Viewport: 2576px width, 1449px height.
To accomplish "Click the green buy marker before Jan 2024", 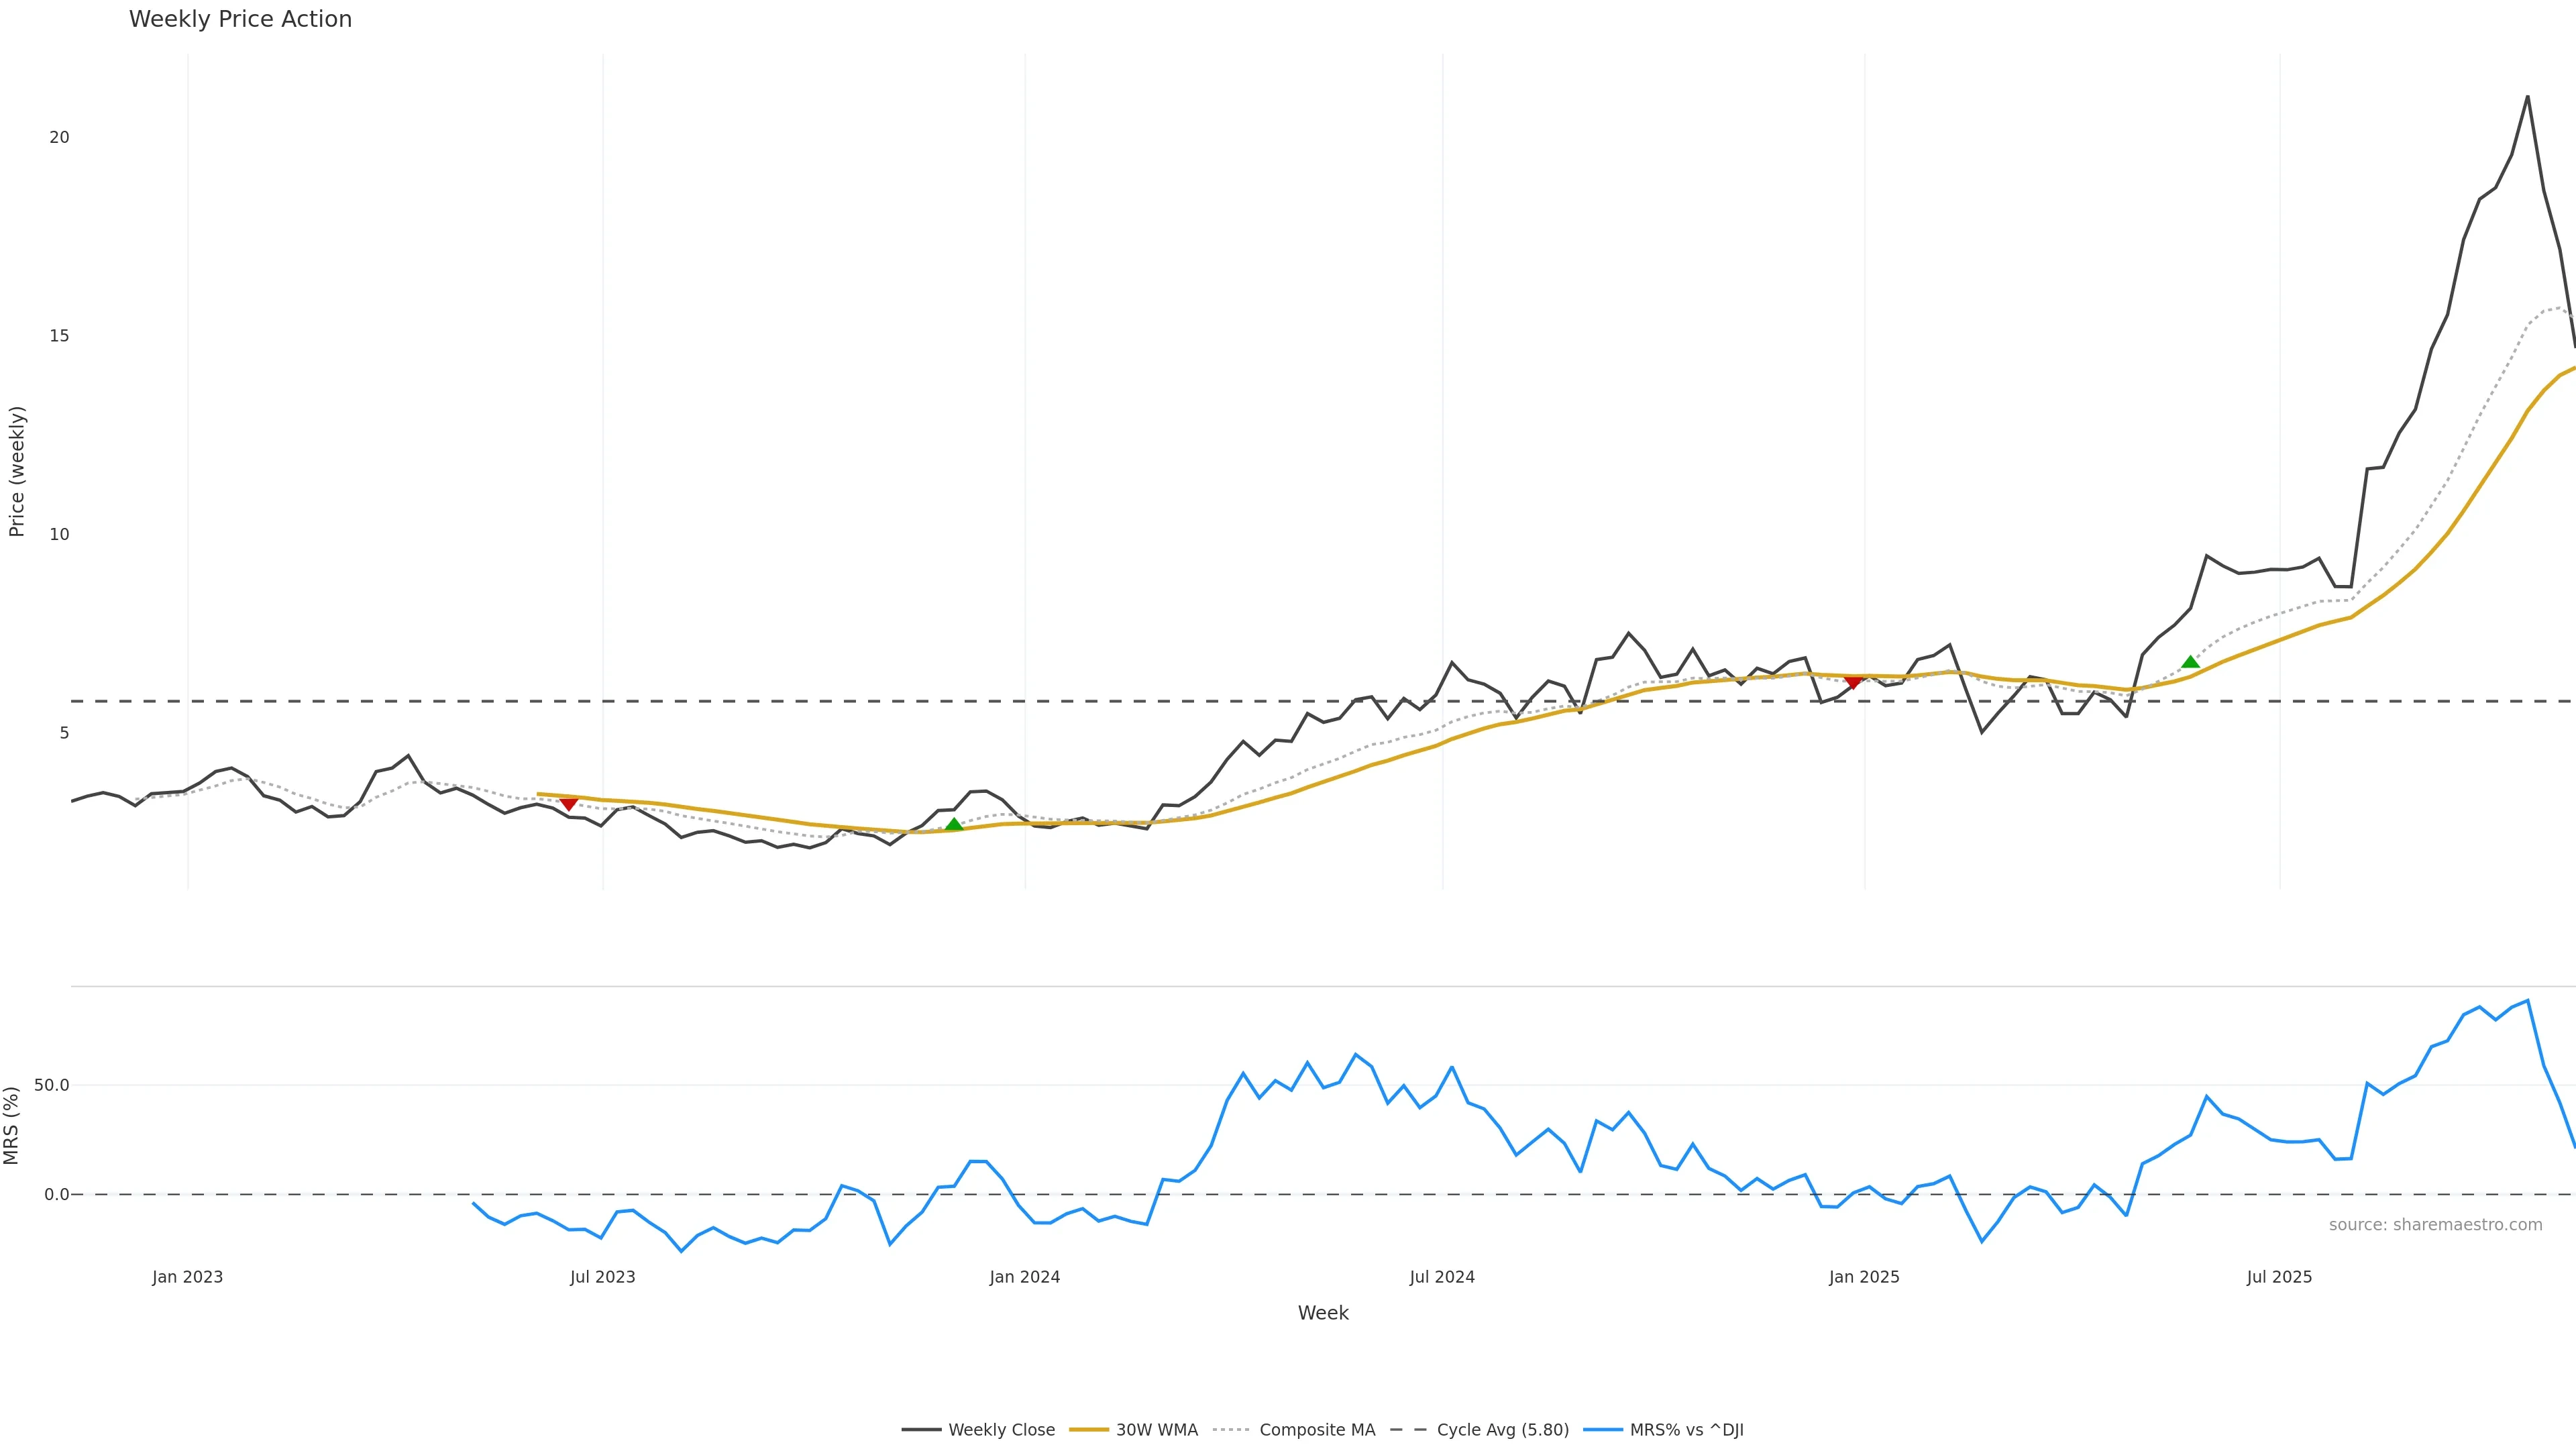I will [x=954, y=824].
